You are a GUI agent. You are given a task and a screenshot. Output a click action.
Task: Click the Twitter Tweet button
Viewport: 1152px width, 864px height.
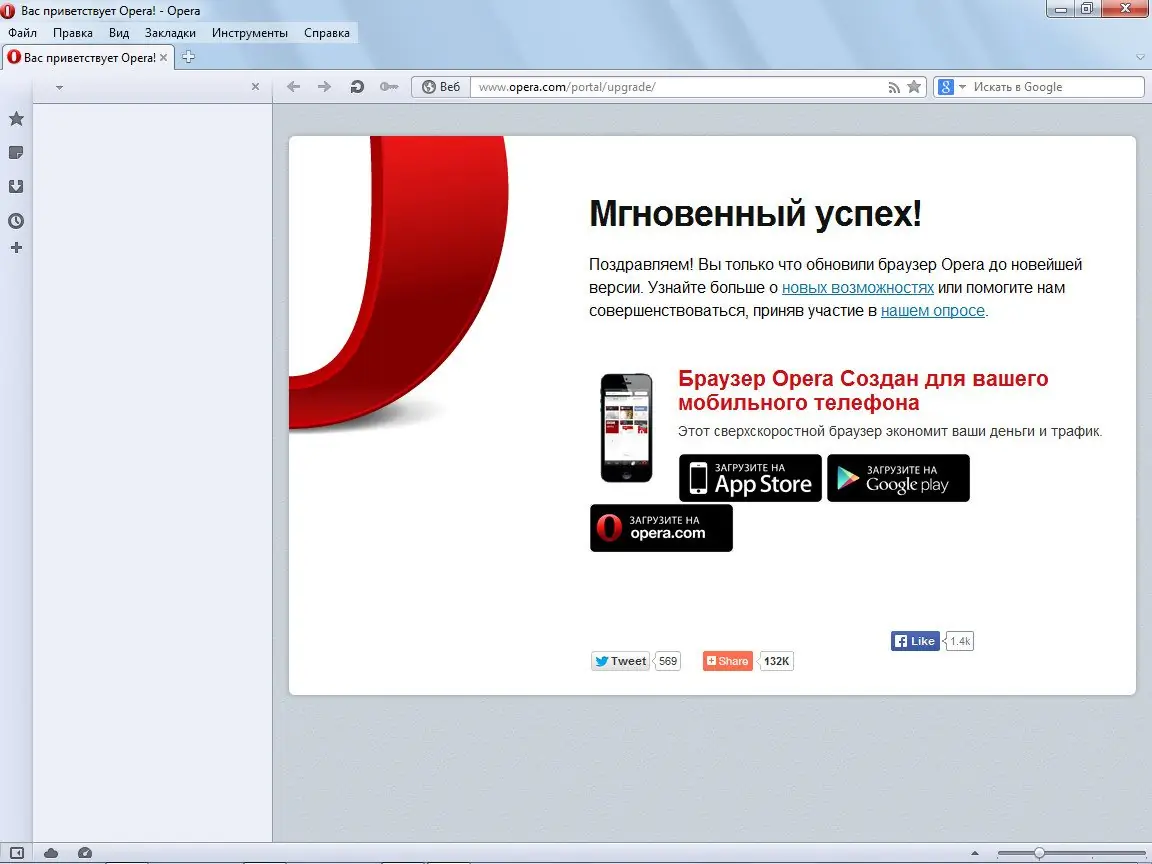[621, 661]
